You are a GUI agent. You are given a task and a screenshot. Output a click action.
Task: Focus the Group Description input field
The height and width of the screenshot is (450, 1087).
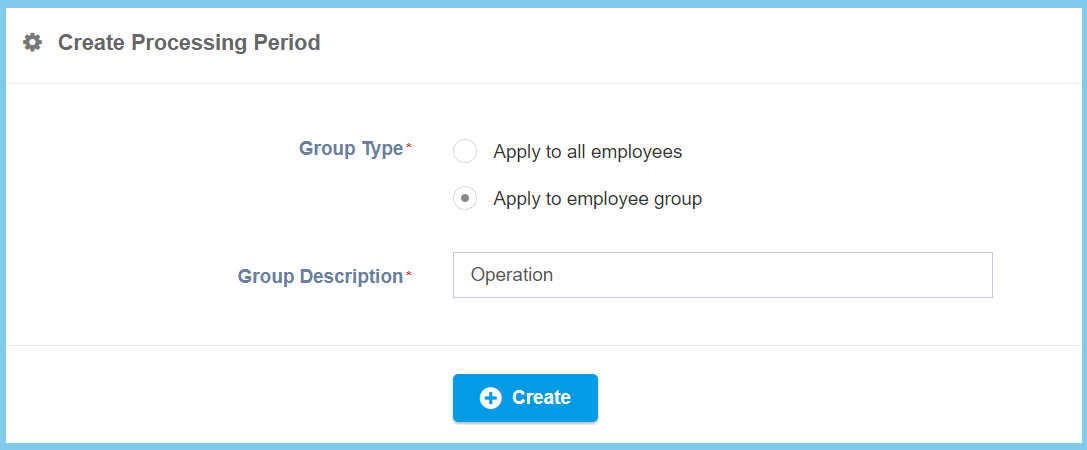click(x=722, y=275)
